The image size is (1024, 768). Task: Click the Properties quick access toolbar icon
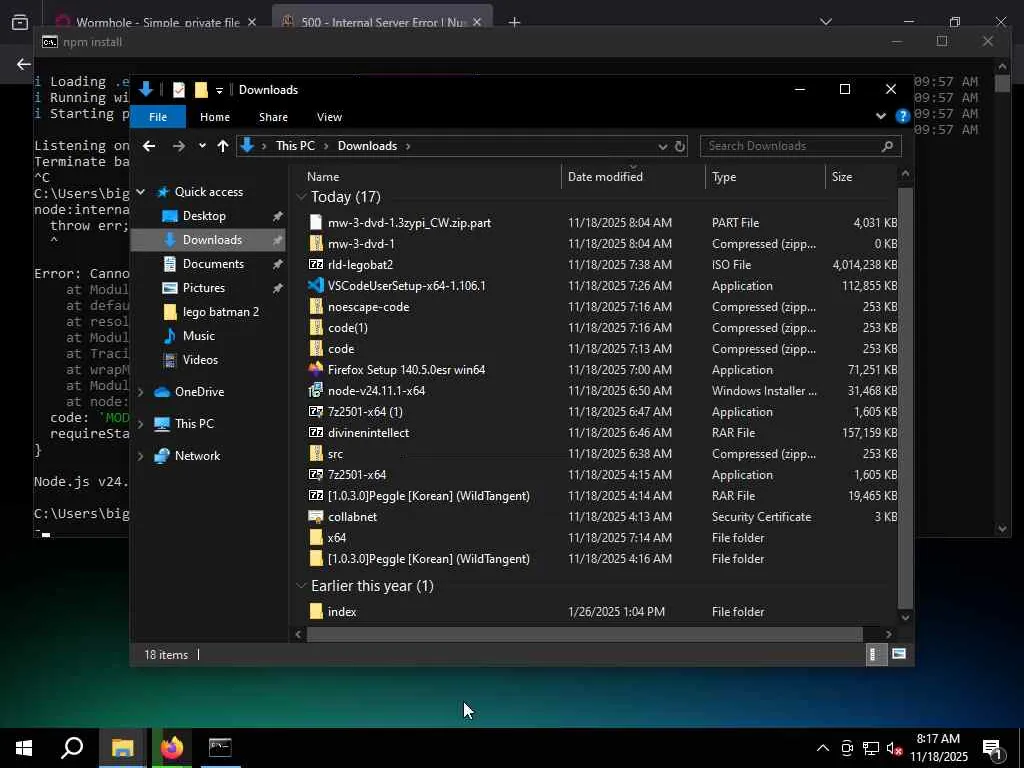[x=179, y=89]
